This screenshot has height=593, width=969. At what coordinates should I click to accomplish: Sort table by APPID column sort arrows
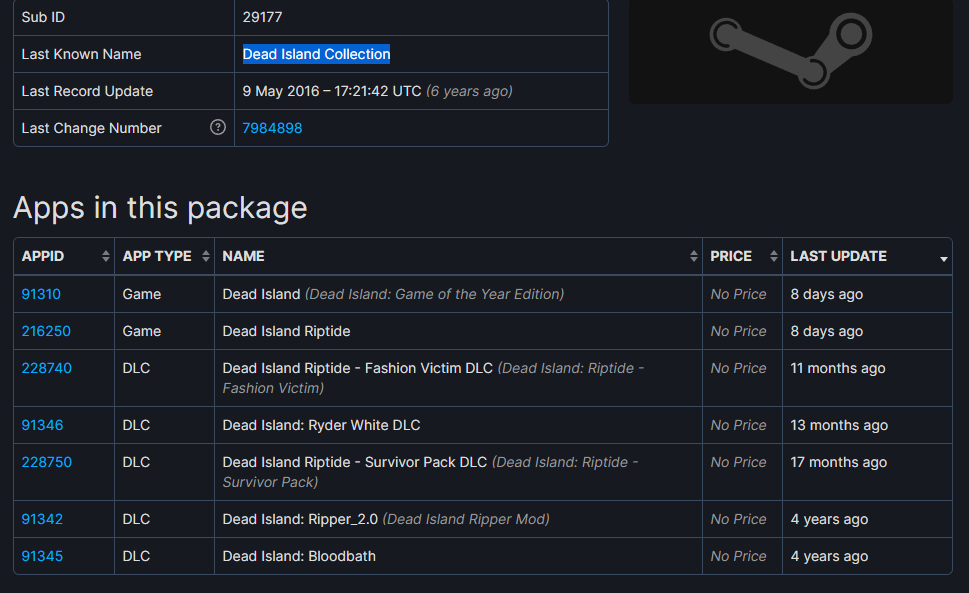tap(106, 257)
